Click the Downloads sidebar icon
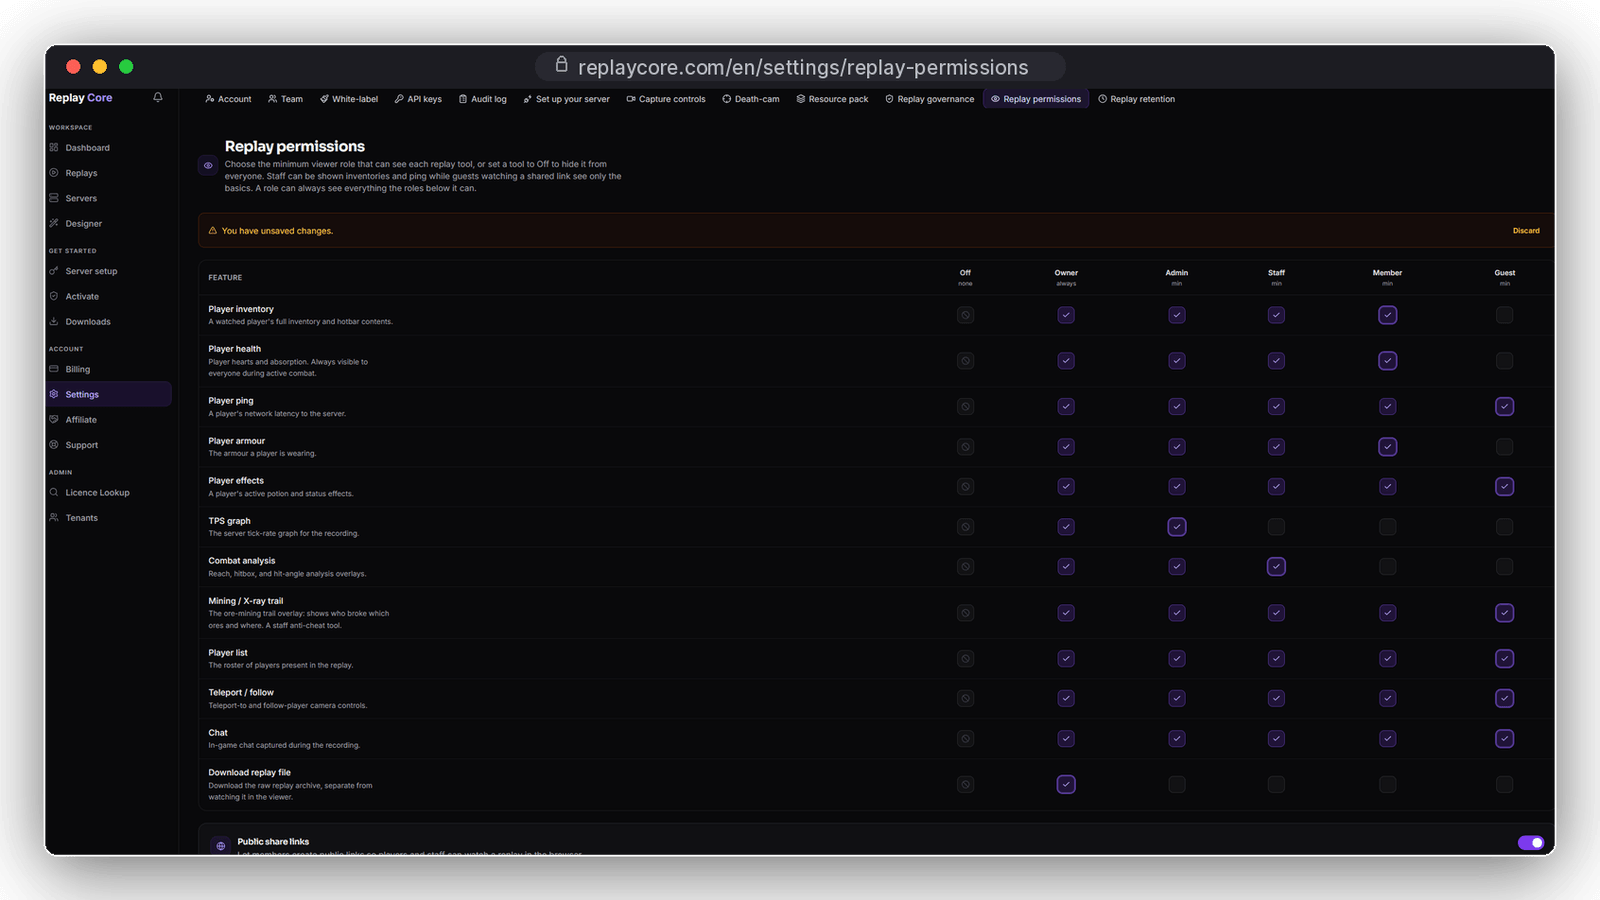1600x900 pixels. point(54,321)
